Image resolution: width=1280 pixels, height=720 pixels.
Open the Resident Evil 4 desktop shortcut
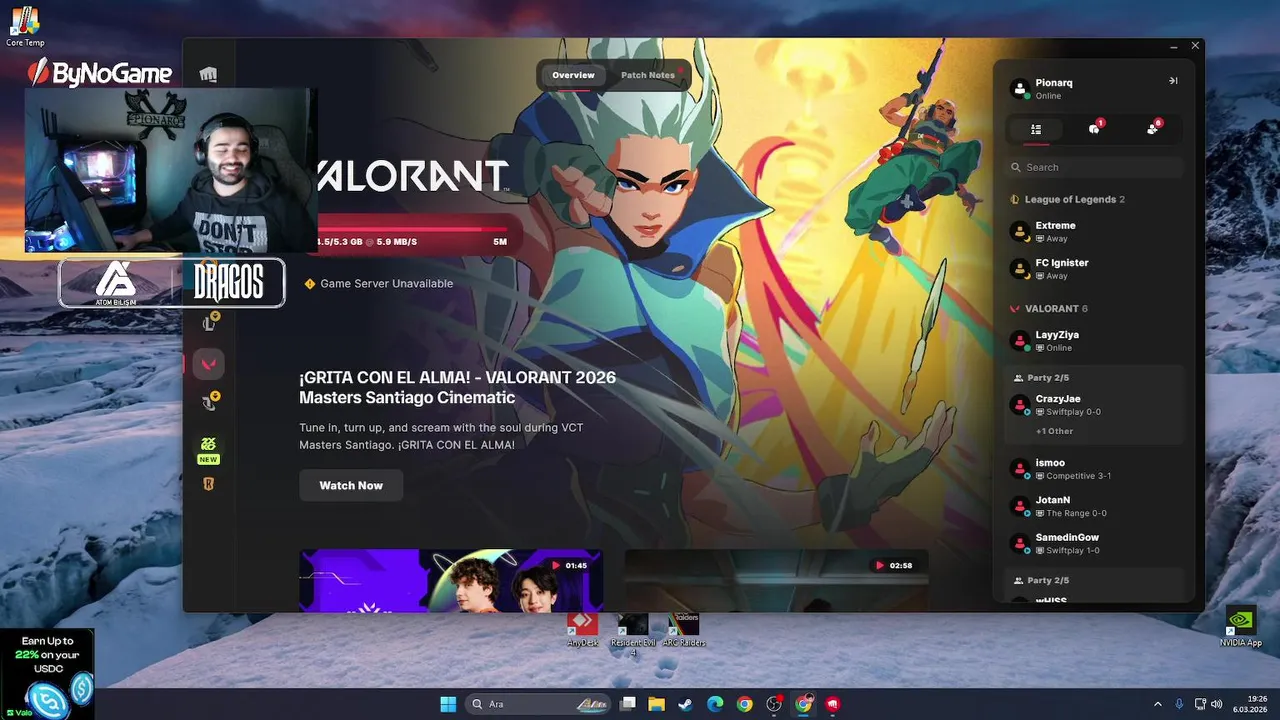point(632,633)
